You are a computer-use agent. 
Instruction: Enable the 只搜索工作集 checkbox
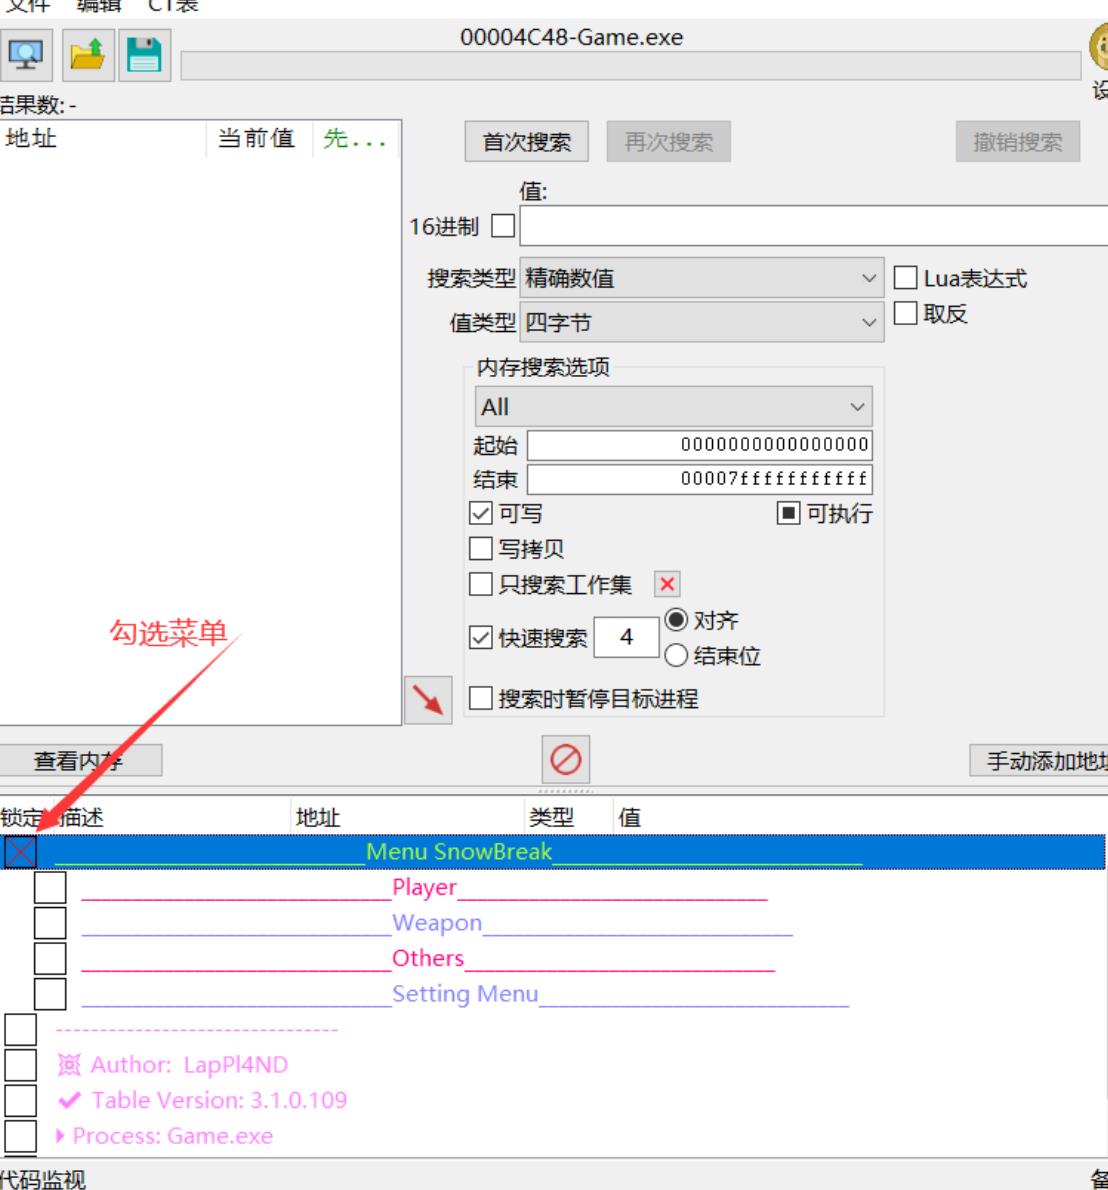click(x=480, y=584)
